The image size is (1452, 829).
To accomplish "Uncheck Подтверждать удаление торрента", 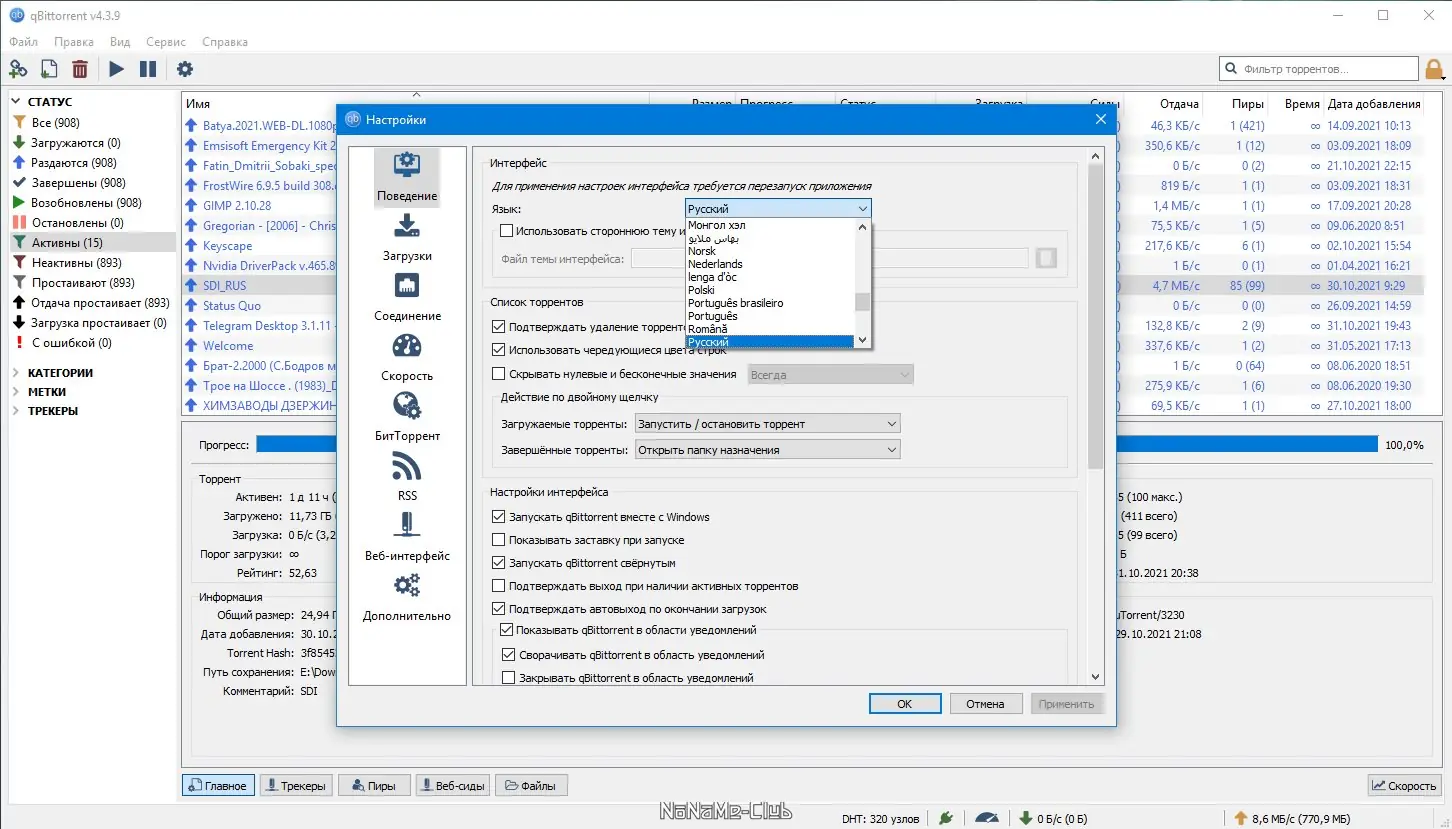I will tap(499, 327).
